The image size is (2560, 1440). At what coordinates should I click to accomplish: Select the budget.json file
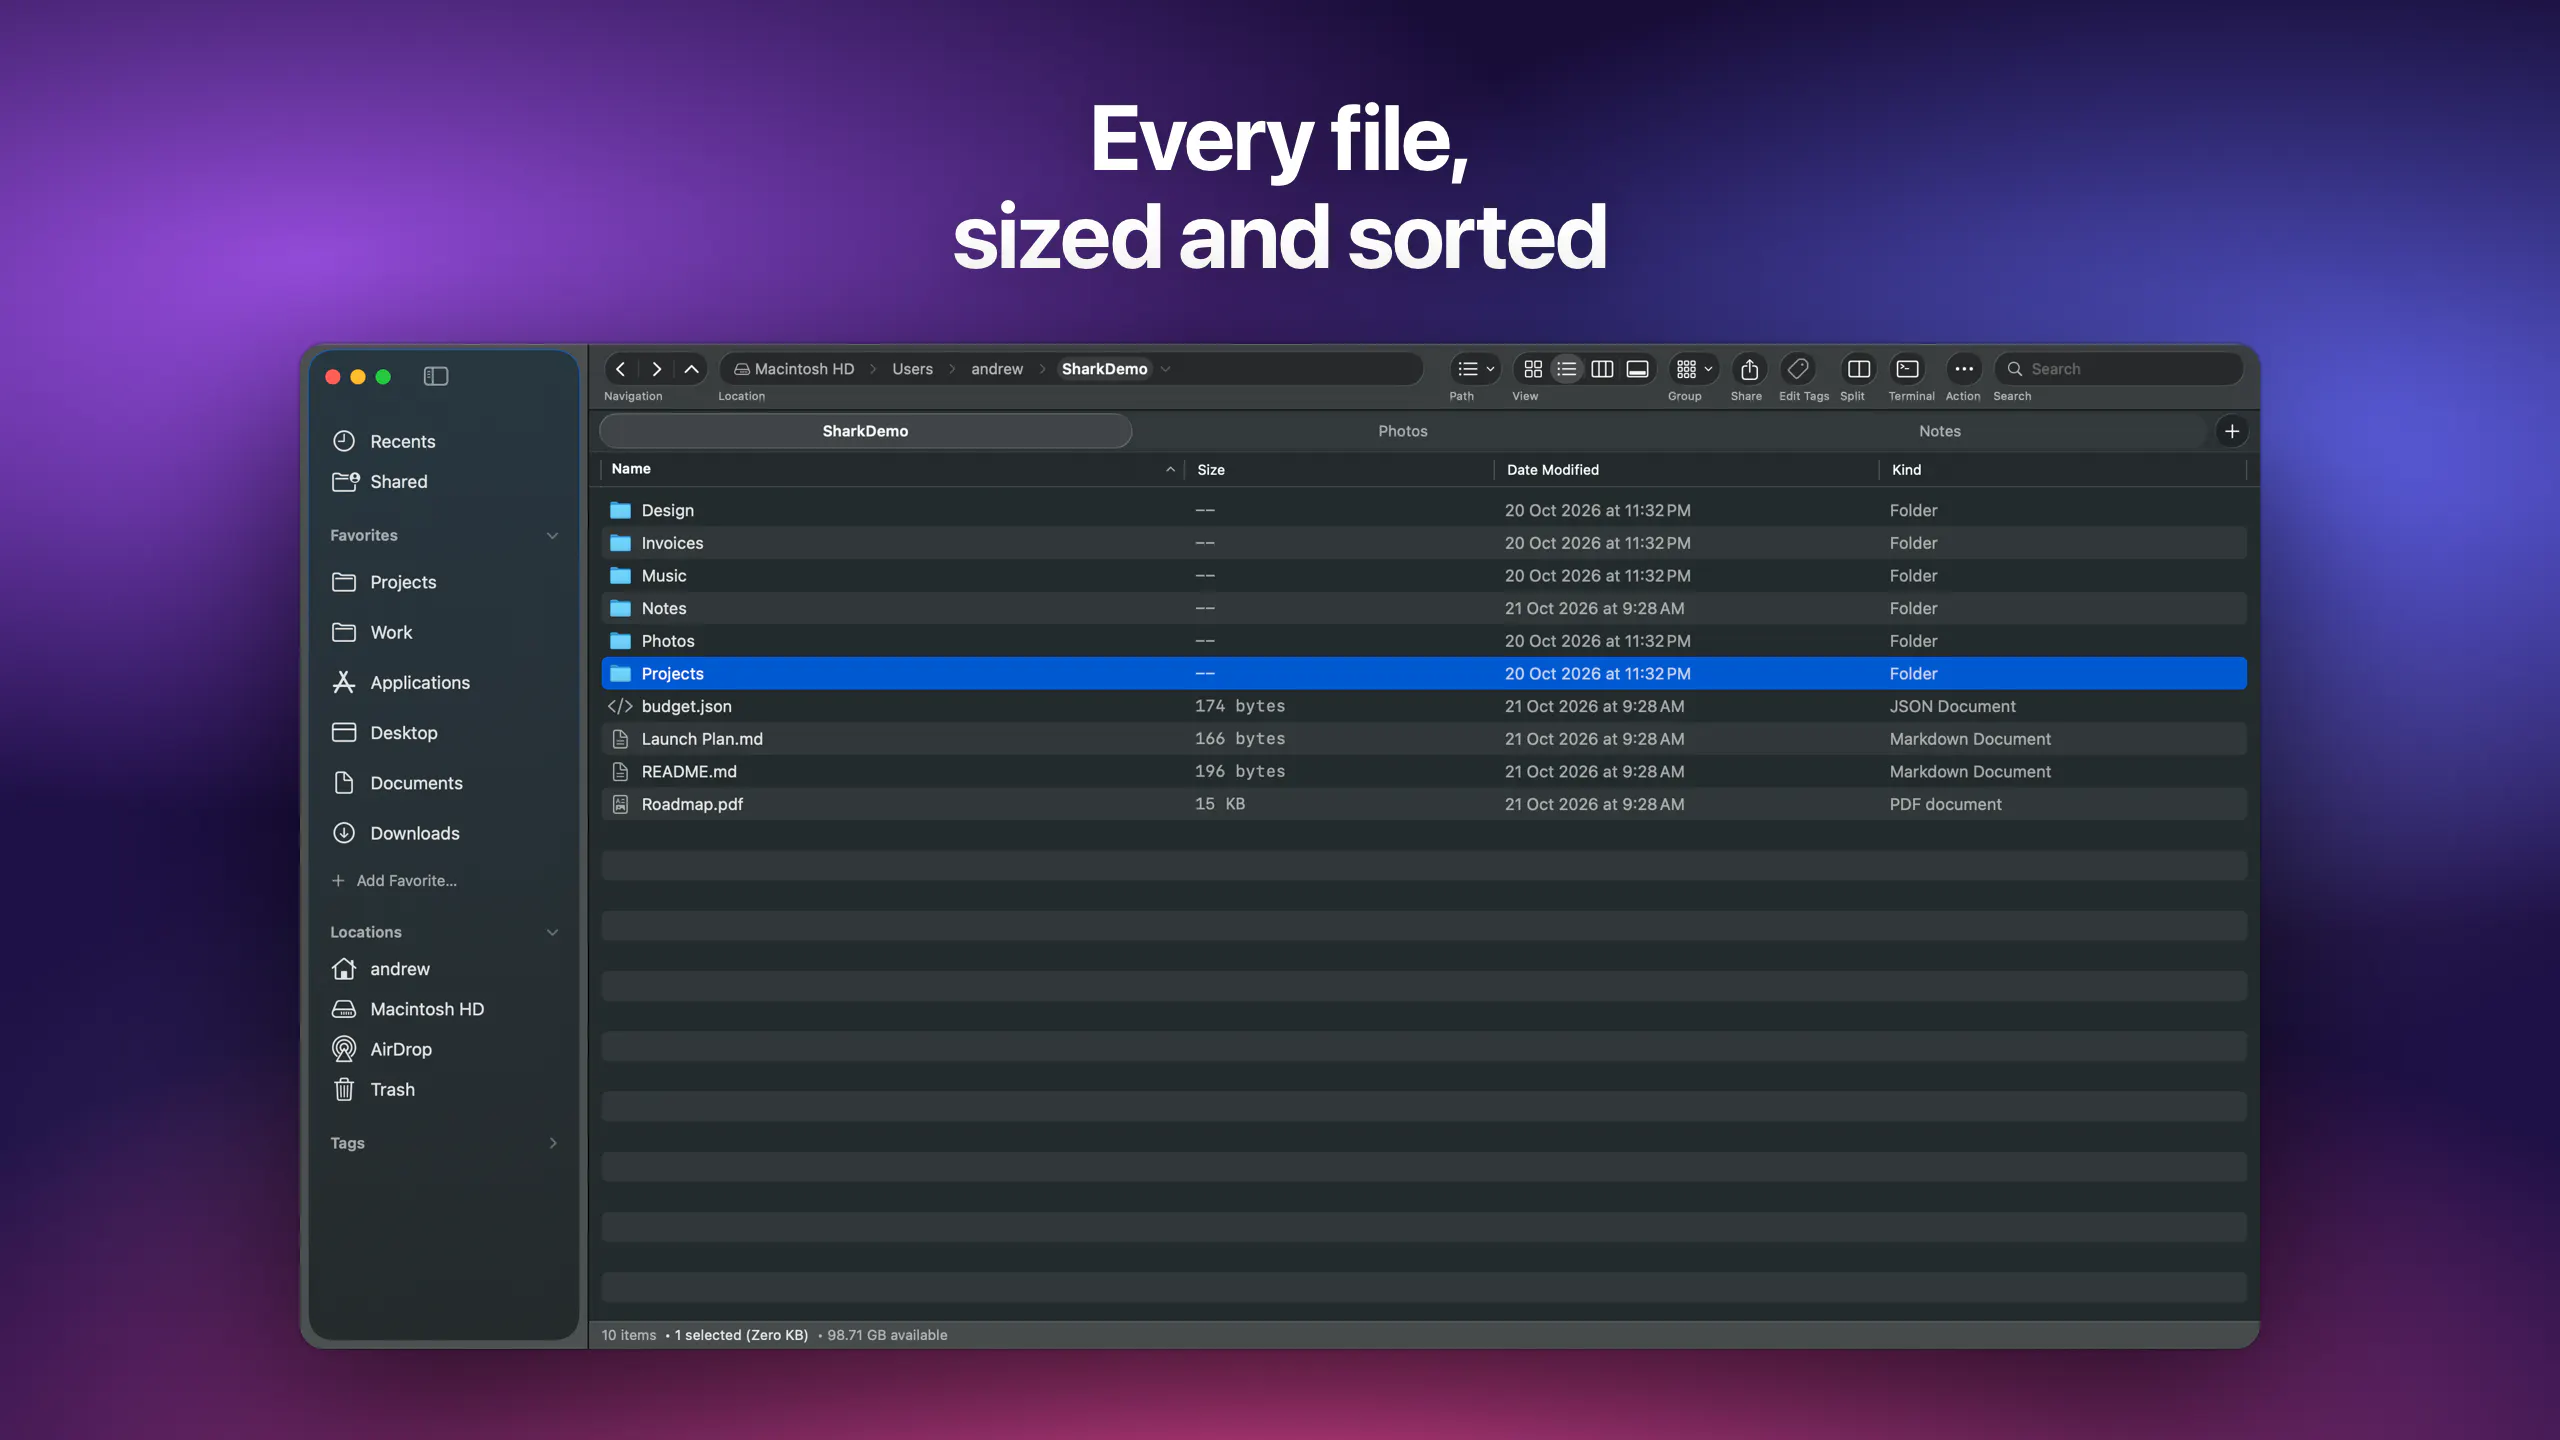coord(1424,706)
